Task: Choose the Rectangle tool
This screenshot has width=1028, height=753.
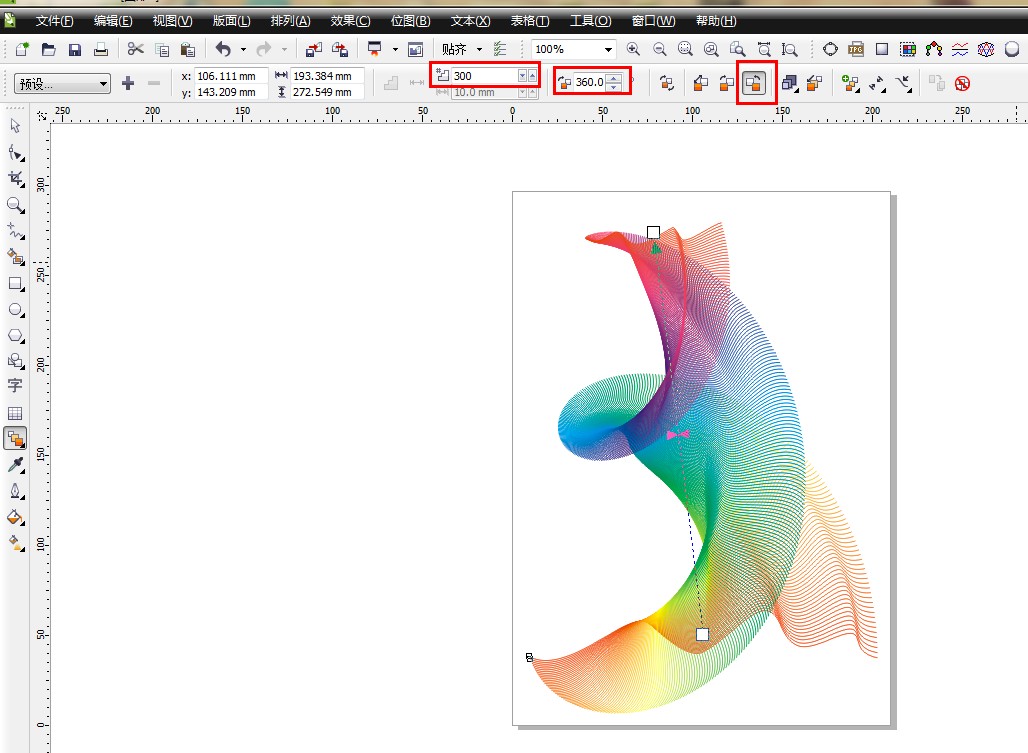Action: click(x=15, y=284)
